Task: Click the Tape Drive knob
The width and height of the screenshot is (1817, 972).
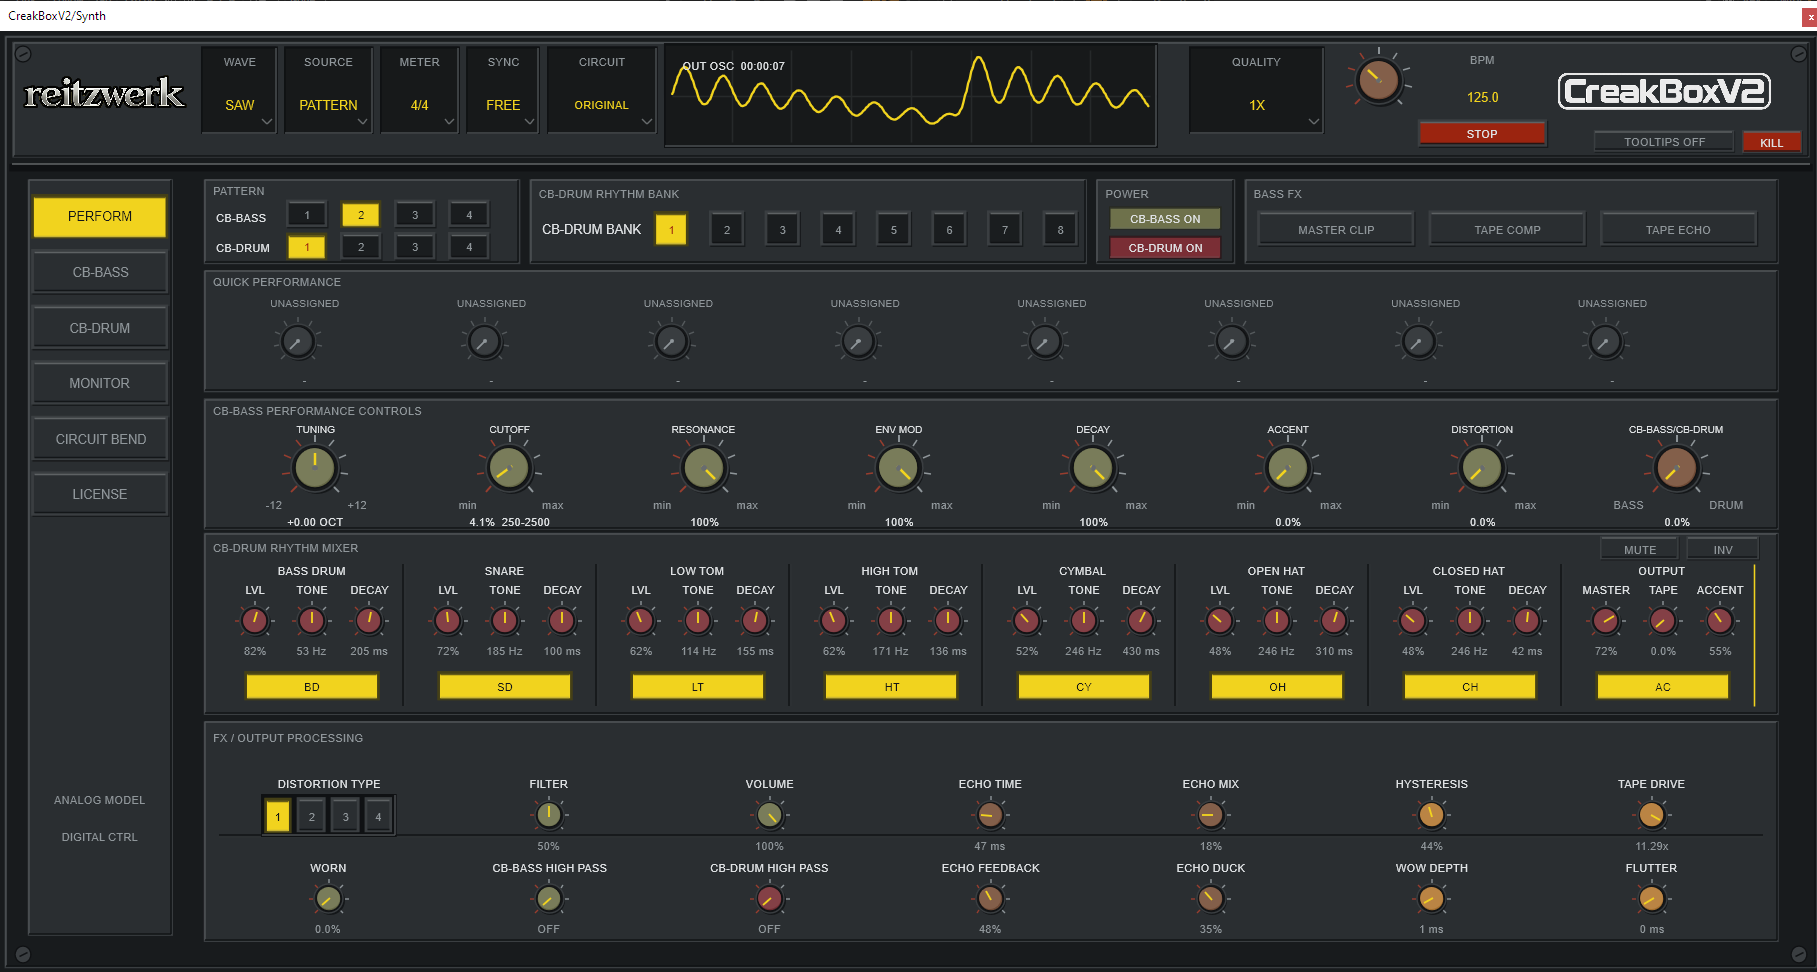Action: pos(1651,816)
